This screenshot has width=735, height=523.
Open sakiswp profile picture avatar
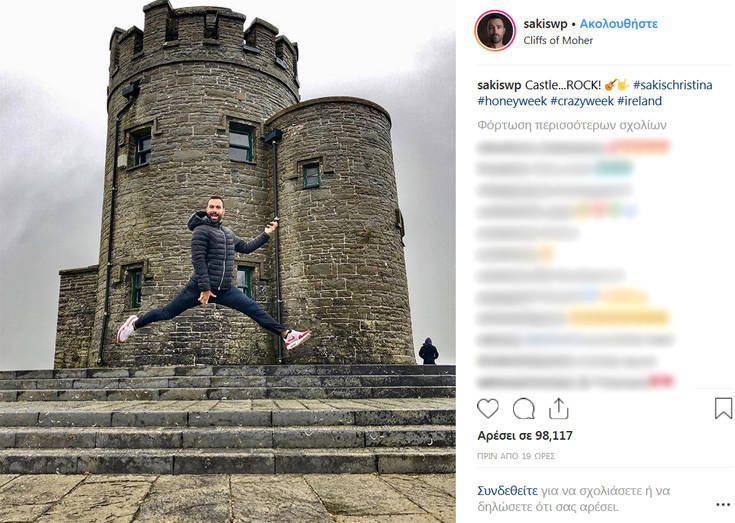click(495, 30)
